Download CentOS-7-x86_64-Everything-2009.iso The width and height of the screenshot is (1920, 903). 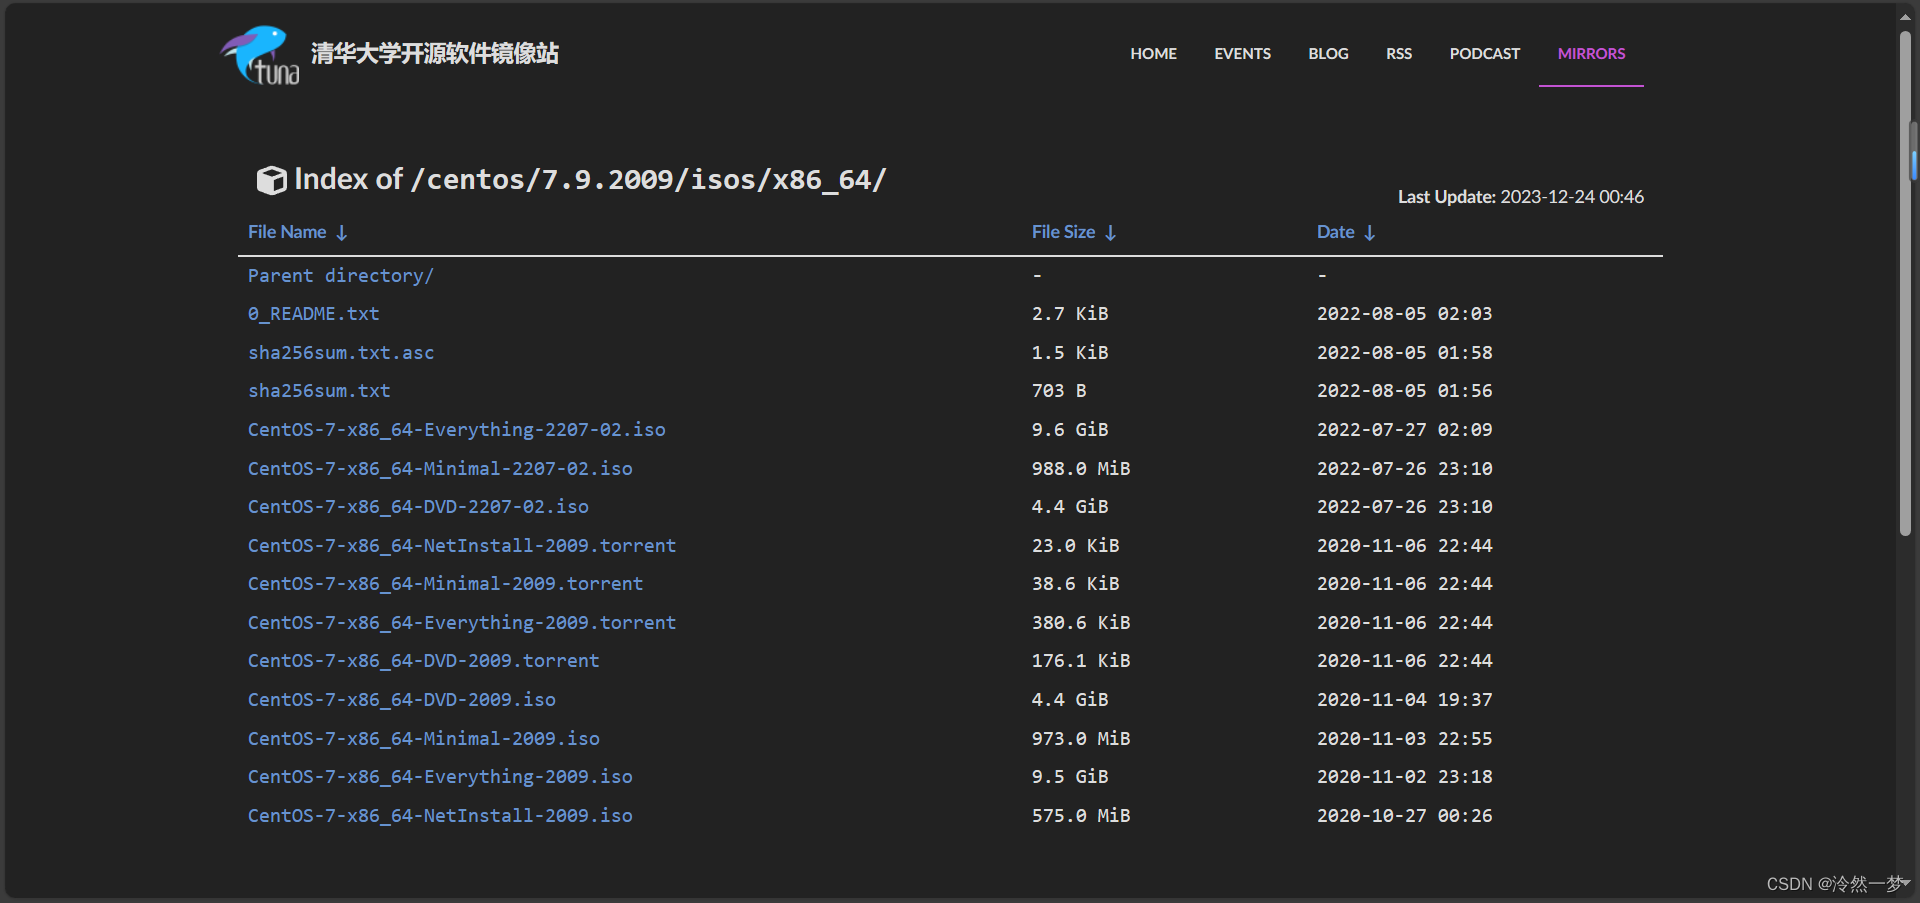440,777
